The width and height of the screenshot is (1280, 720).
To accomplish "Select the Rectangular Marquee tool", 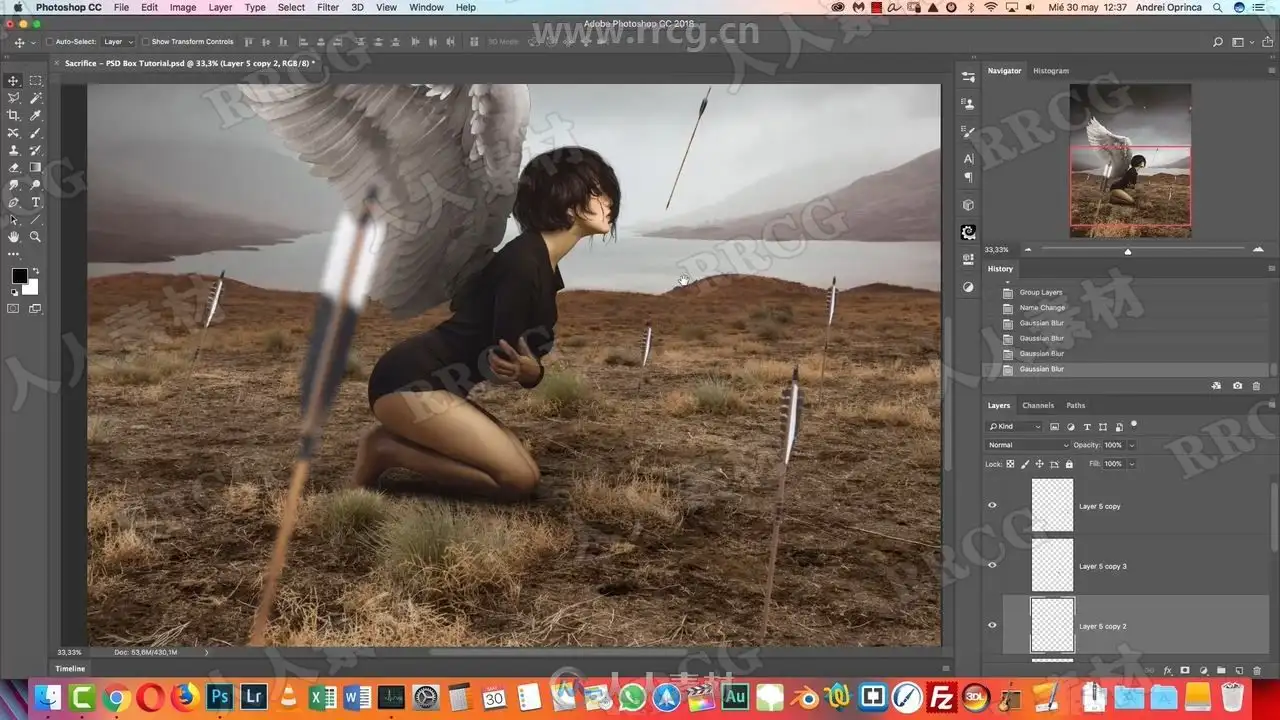I will click(35, 81).
